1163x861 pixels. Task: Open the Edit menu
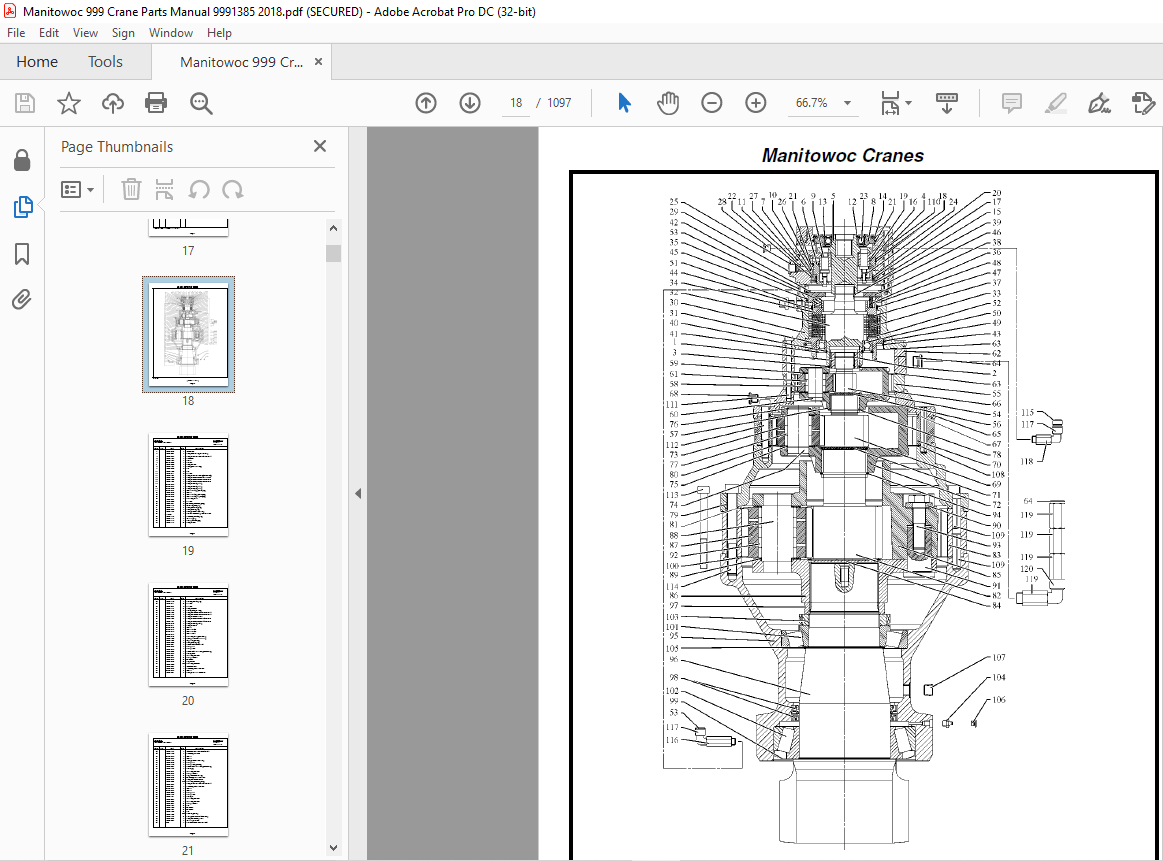(x=49, y=33)
